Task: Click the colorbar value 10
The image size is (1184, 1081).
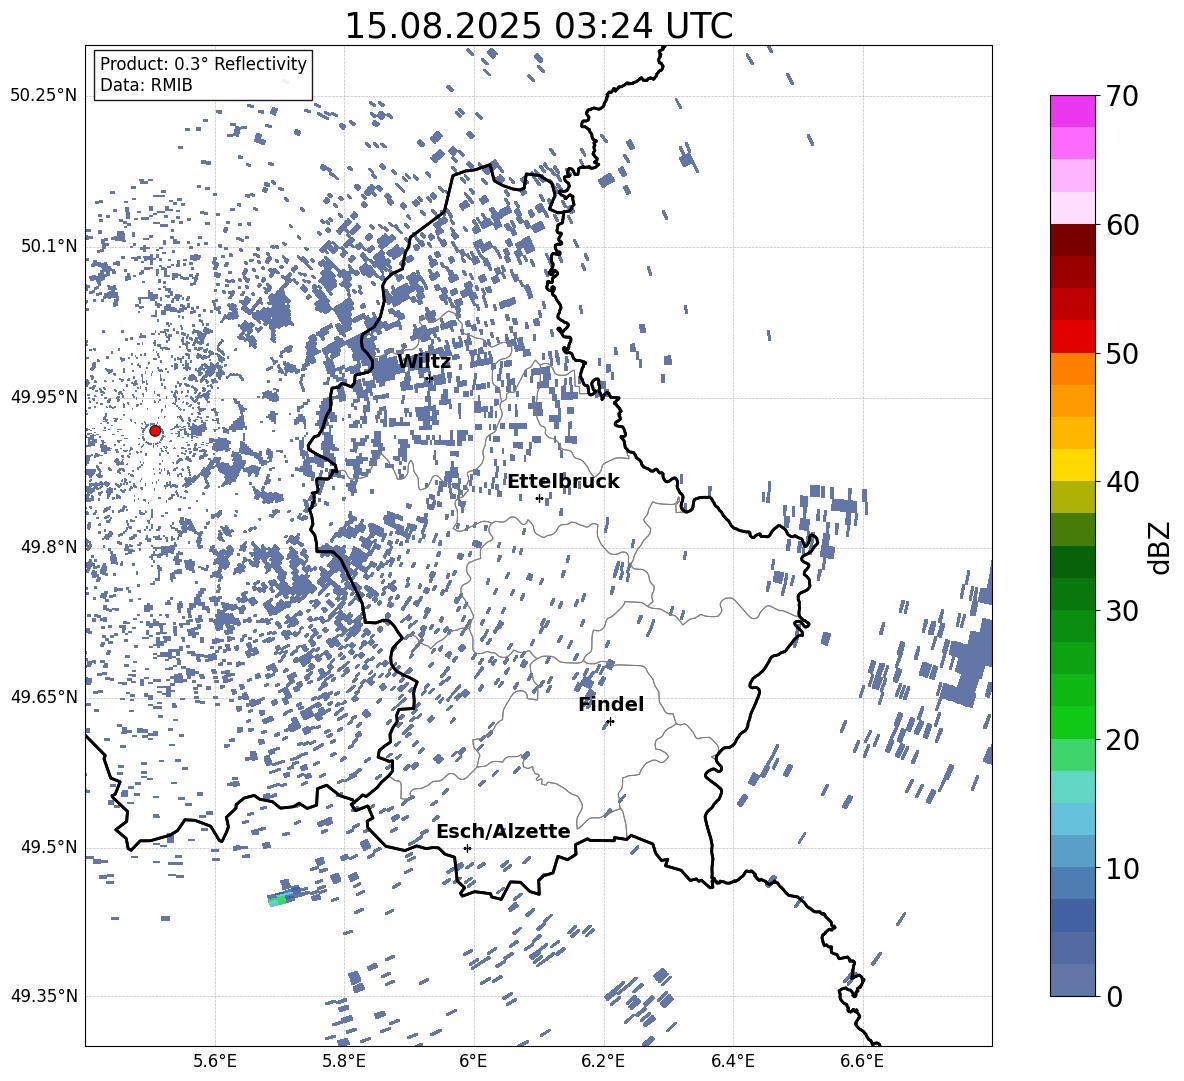Action: pyautogui.click(x=1122, y=868)
